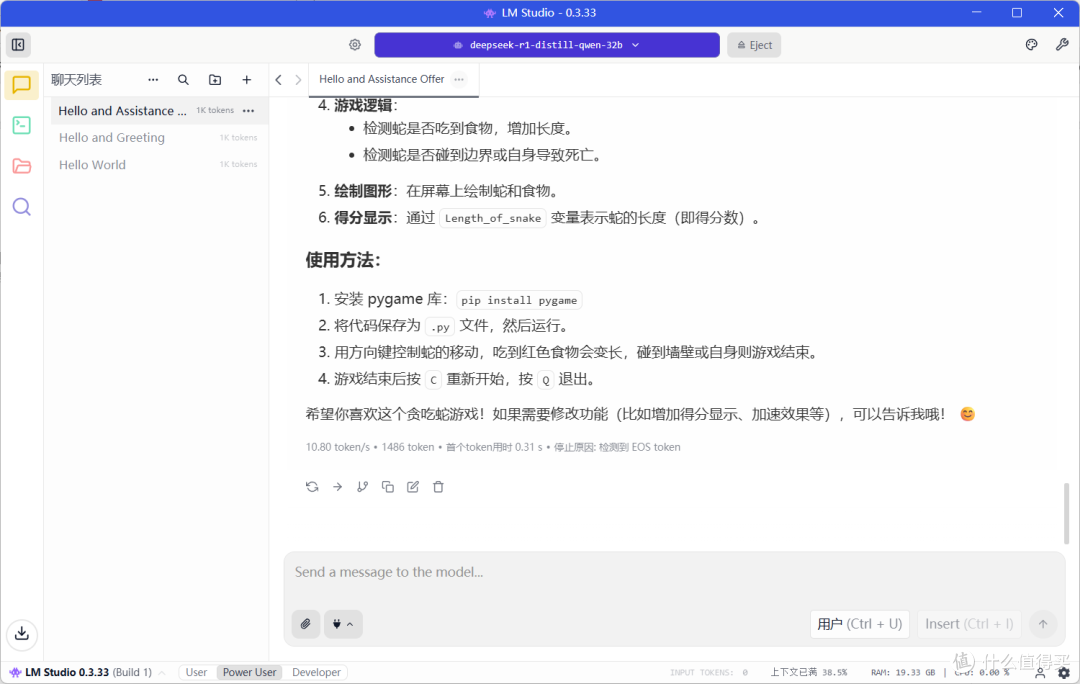Toggle the left sidebar panel icon
This screenshot has height=684, width=1080.
click(18, 45)
